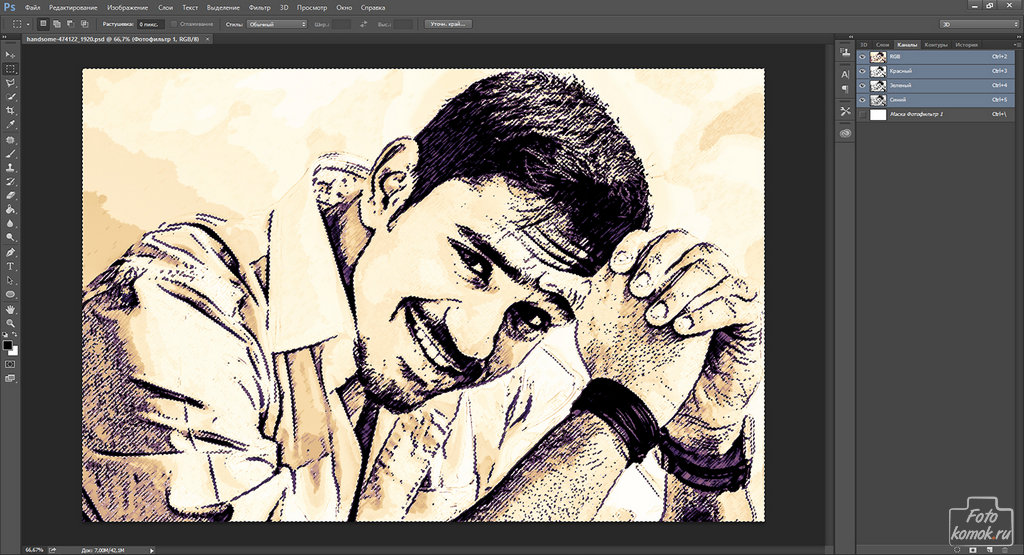Toggle the Сглаживание checkbox
1024x555 pixels.
pyautogui.click(x=174, y=24)
